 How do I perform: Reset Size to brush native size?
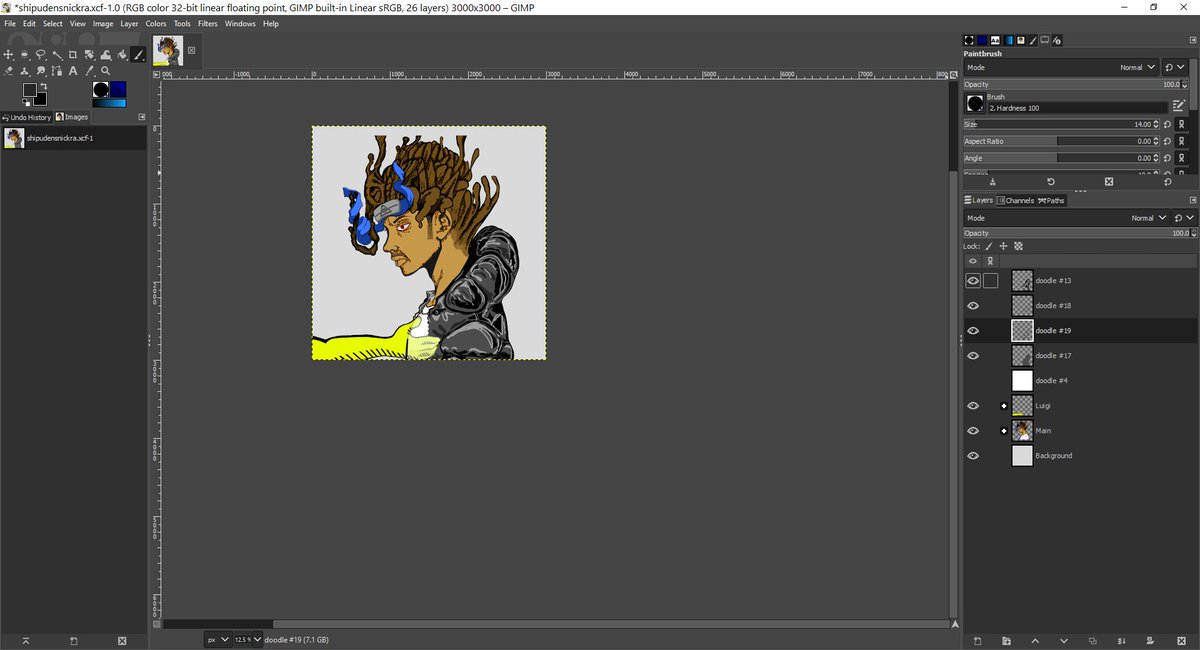1167,124
